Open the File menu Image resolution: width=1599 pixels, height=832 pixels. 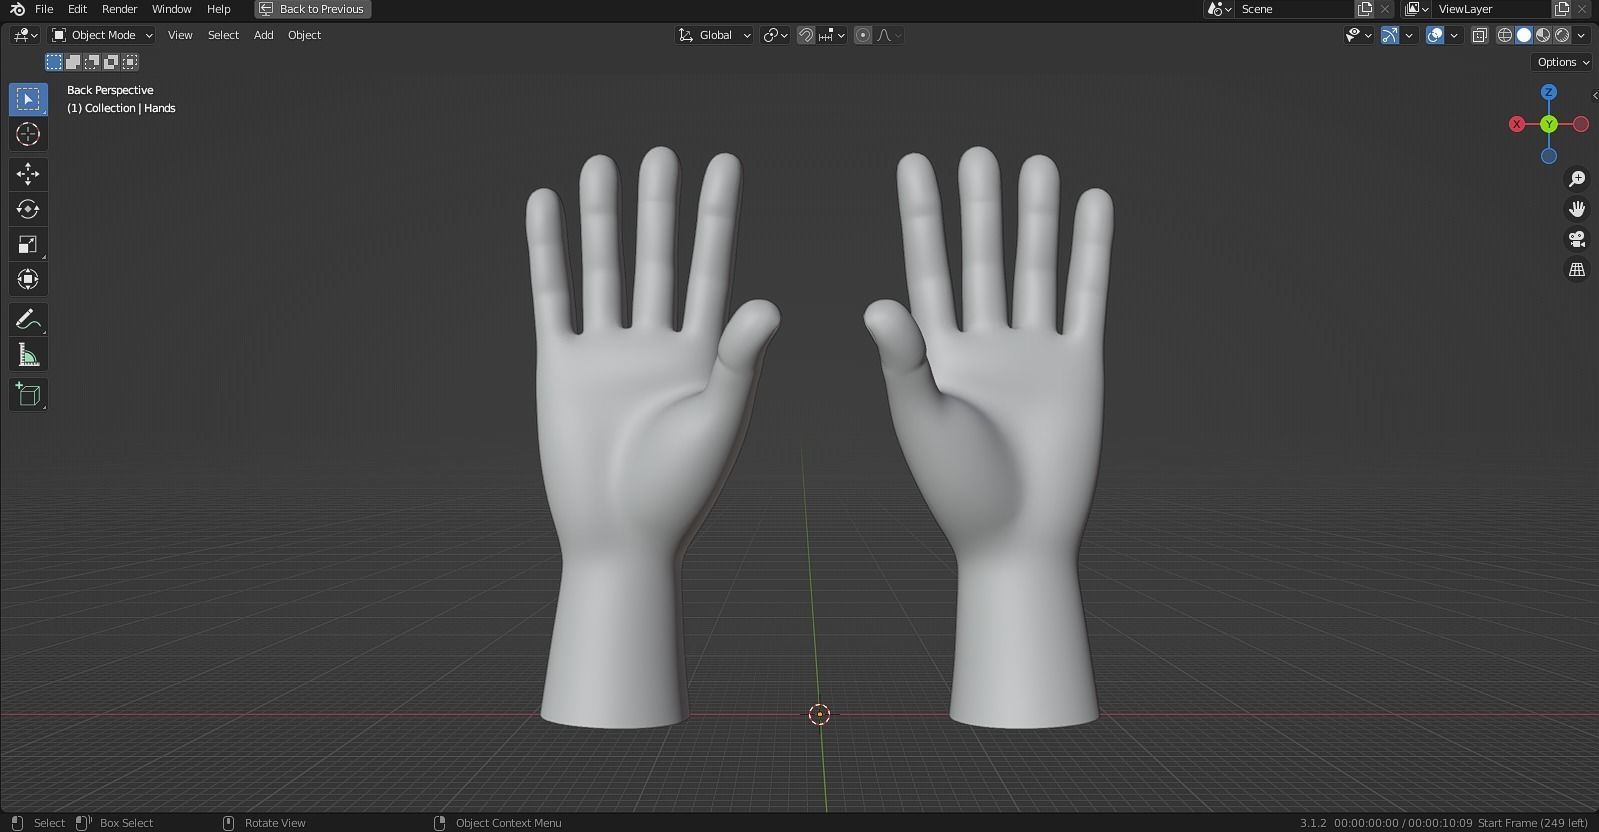click(x=44, y=9)
